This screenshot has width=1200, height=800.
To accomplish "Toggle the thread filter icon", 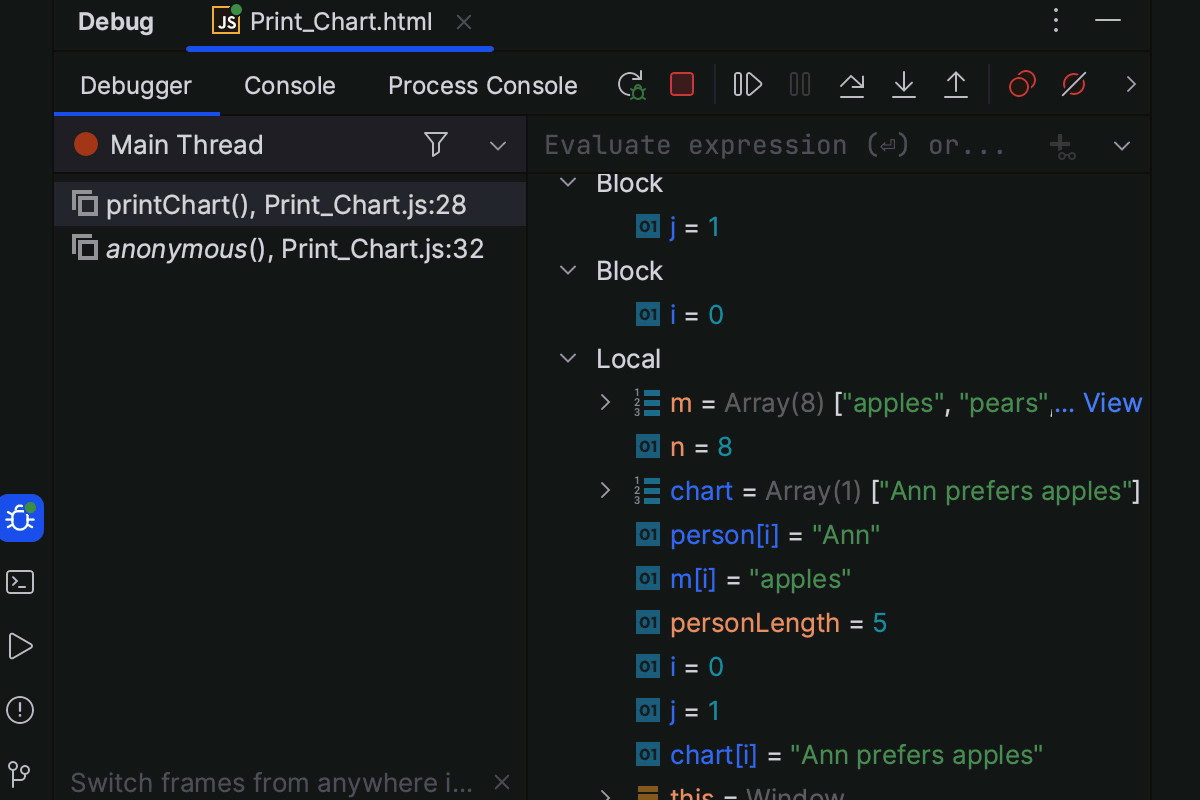I will click(x=436, y=144).
